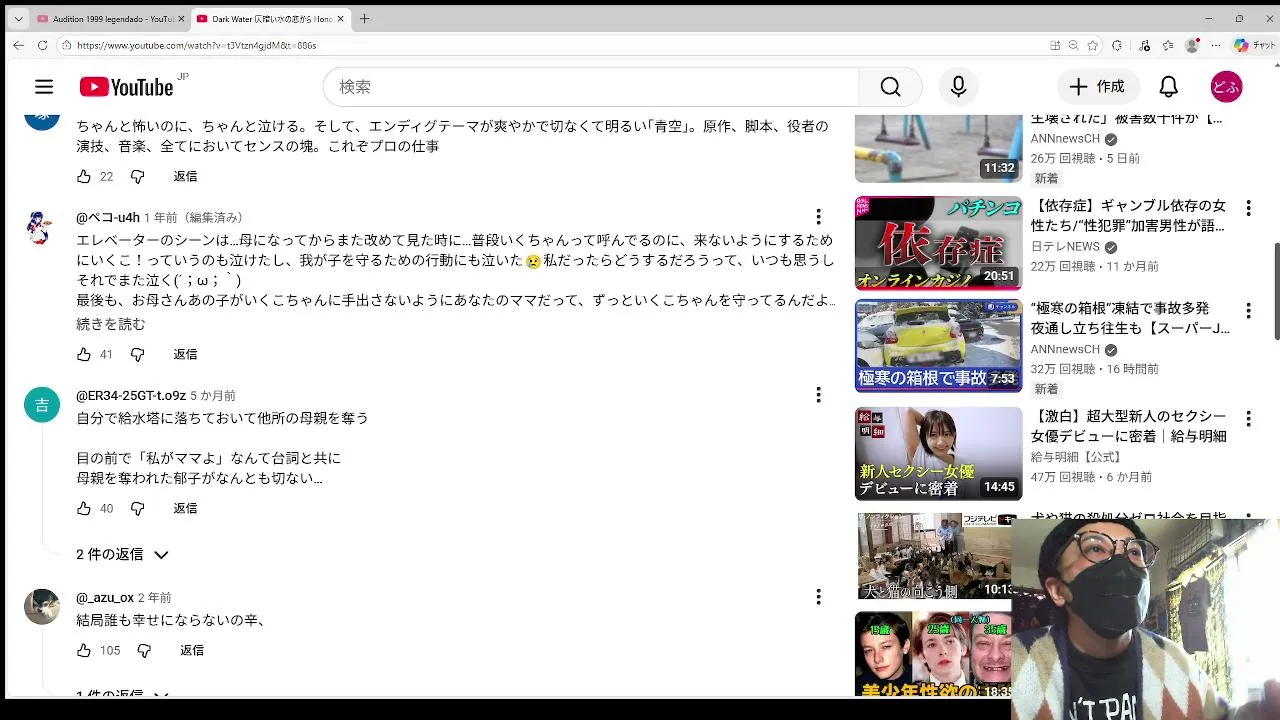The height and width of the screenshot is (720, 1280).
Task: Like @ペコ-u4h's comment
Action: click(x=84, y=354)
